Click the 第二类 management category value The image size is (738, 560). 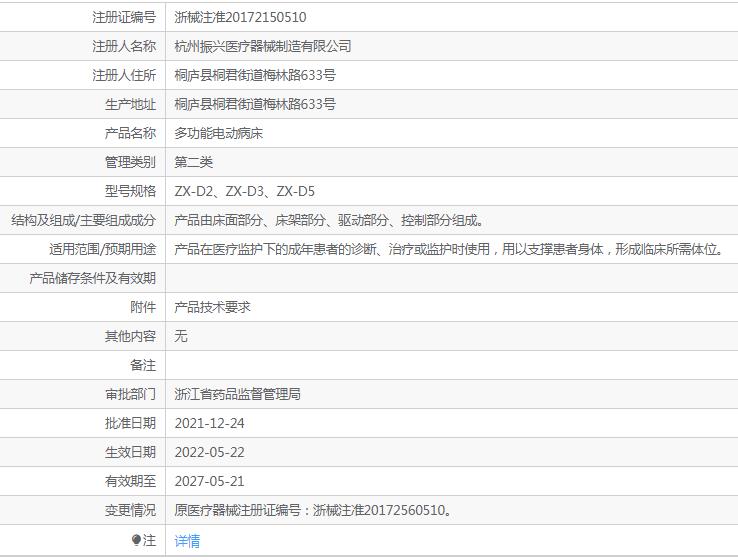click(193, 162)
